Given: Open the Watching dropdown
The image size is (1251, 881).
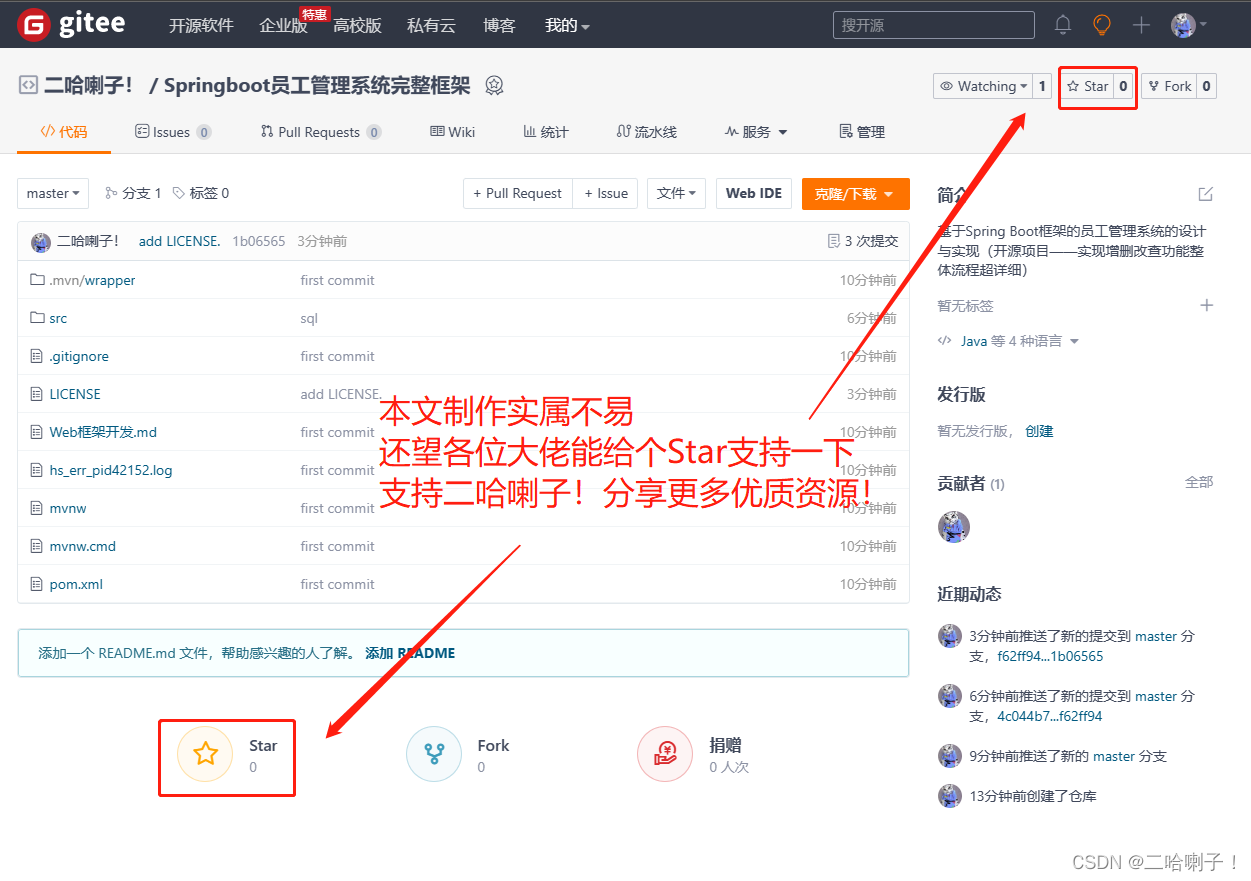Looking at the screenshot, I should [983, 86].
